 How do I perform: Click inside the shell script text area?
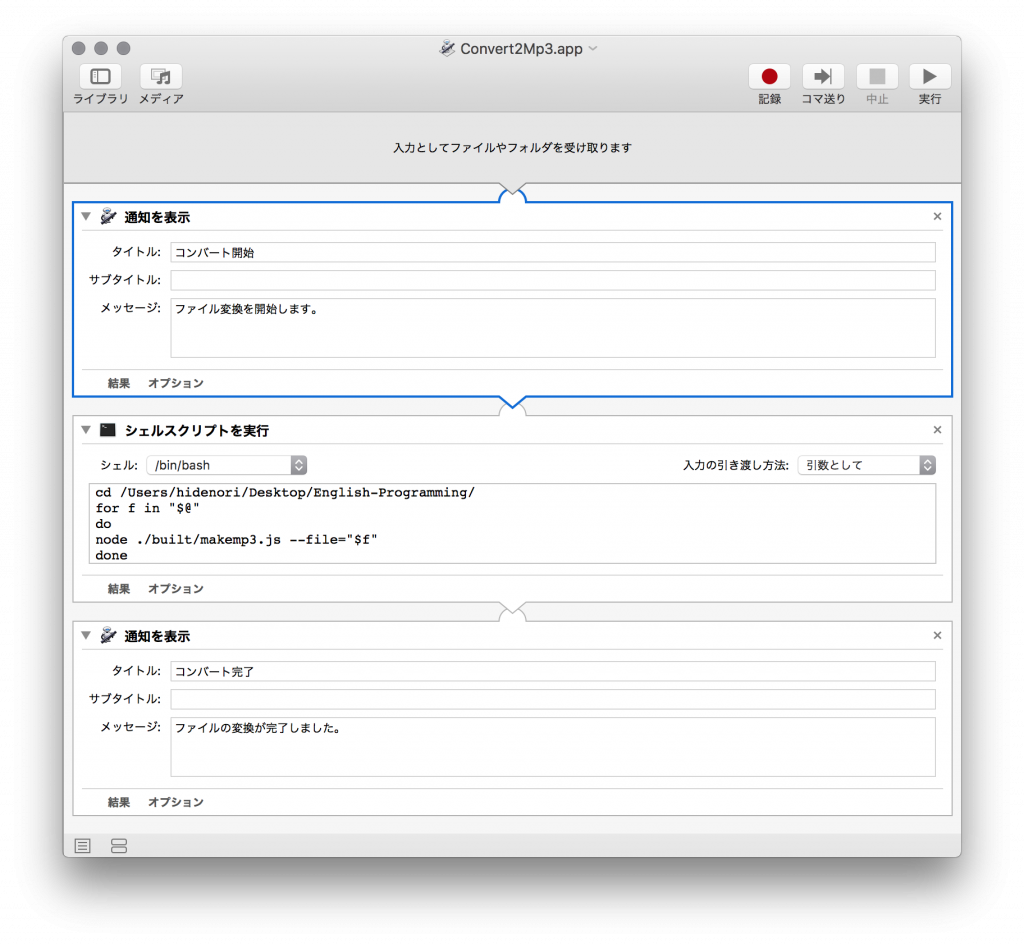[512, 524]
